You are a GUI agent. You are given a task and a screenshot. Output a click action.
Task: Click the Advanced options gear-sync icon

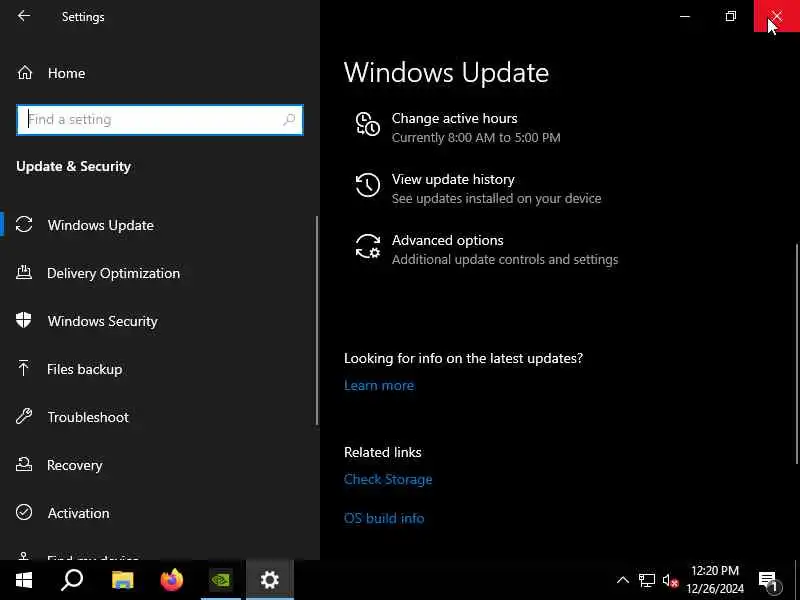click(x=368, y=246)
